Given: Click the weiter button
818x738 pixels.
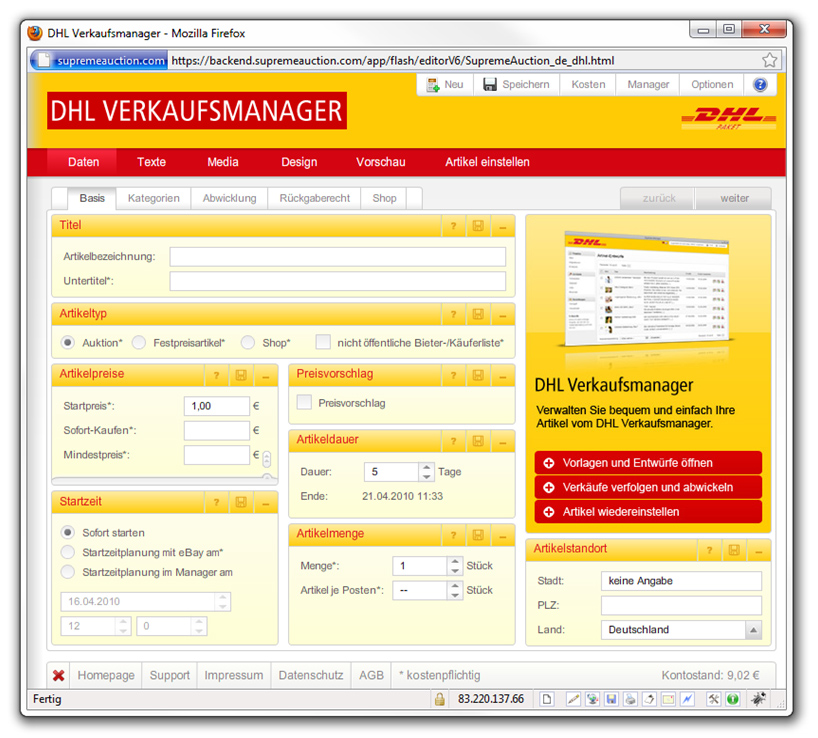Looking at the screenshot, I should (x=734, y=198).
